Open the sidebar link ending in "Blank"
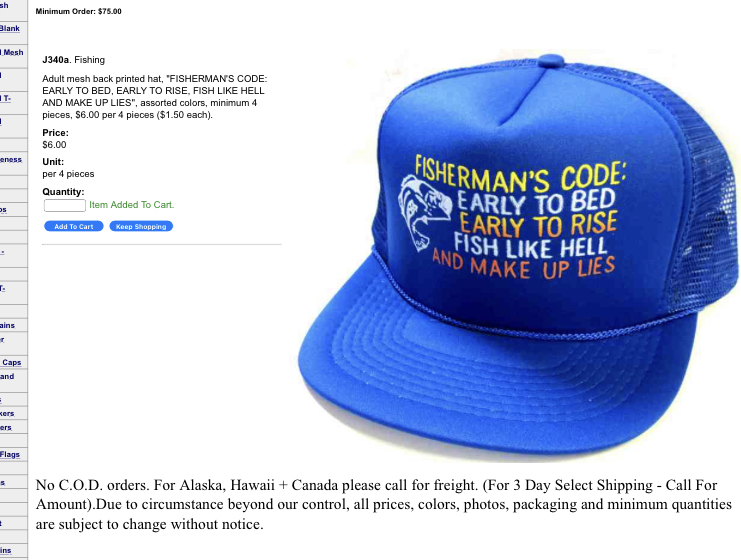This screenshot has width=741, height=560. click(x=9, y=28)
